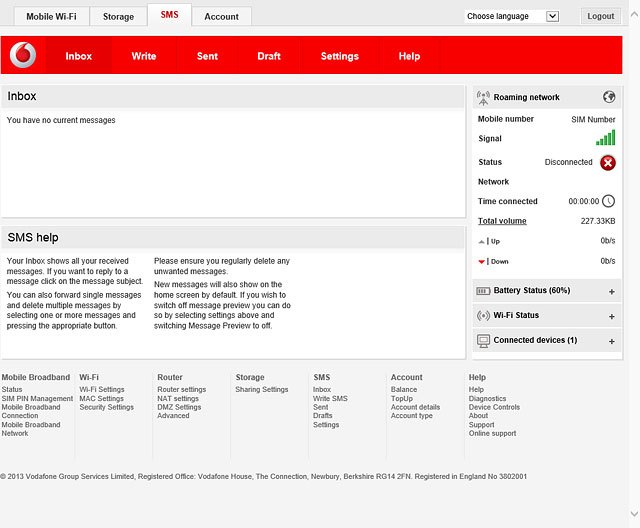Image resolution: width=640 pixels, height=528 pixels.
Task: Click the "00:00:00" time connected value
Action: pyautogui.click(x=584, y=201)
